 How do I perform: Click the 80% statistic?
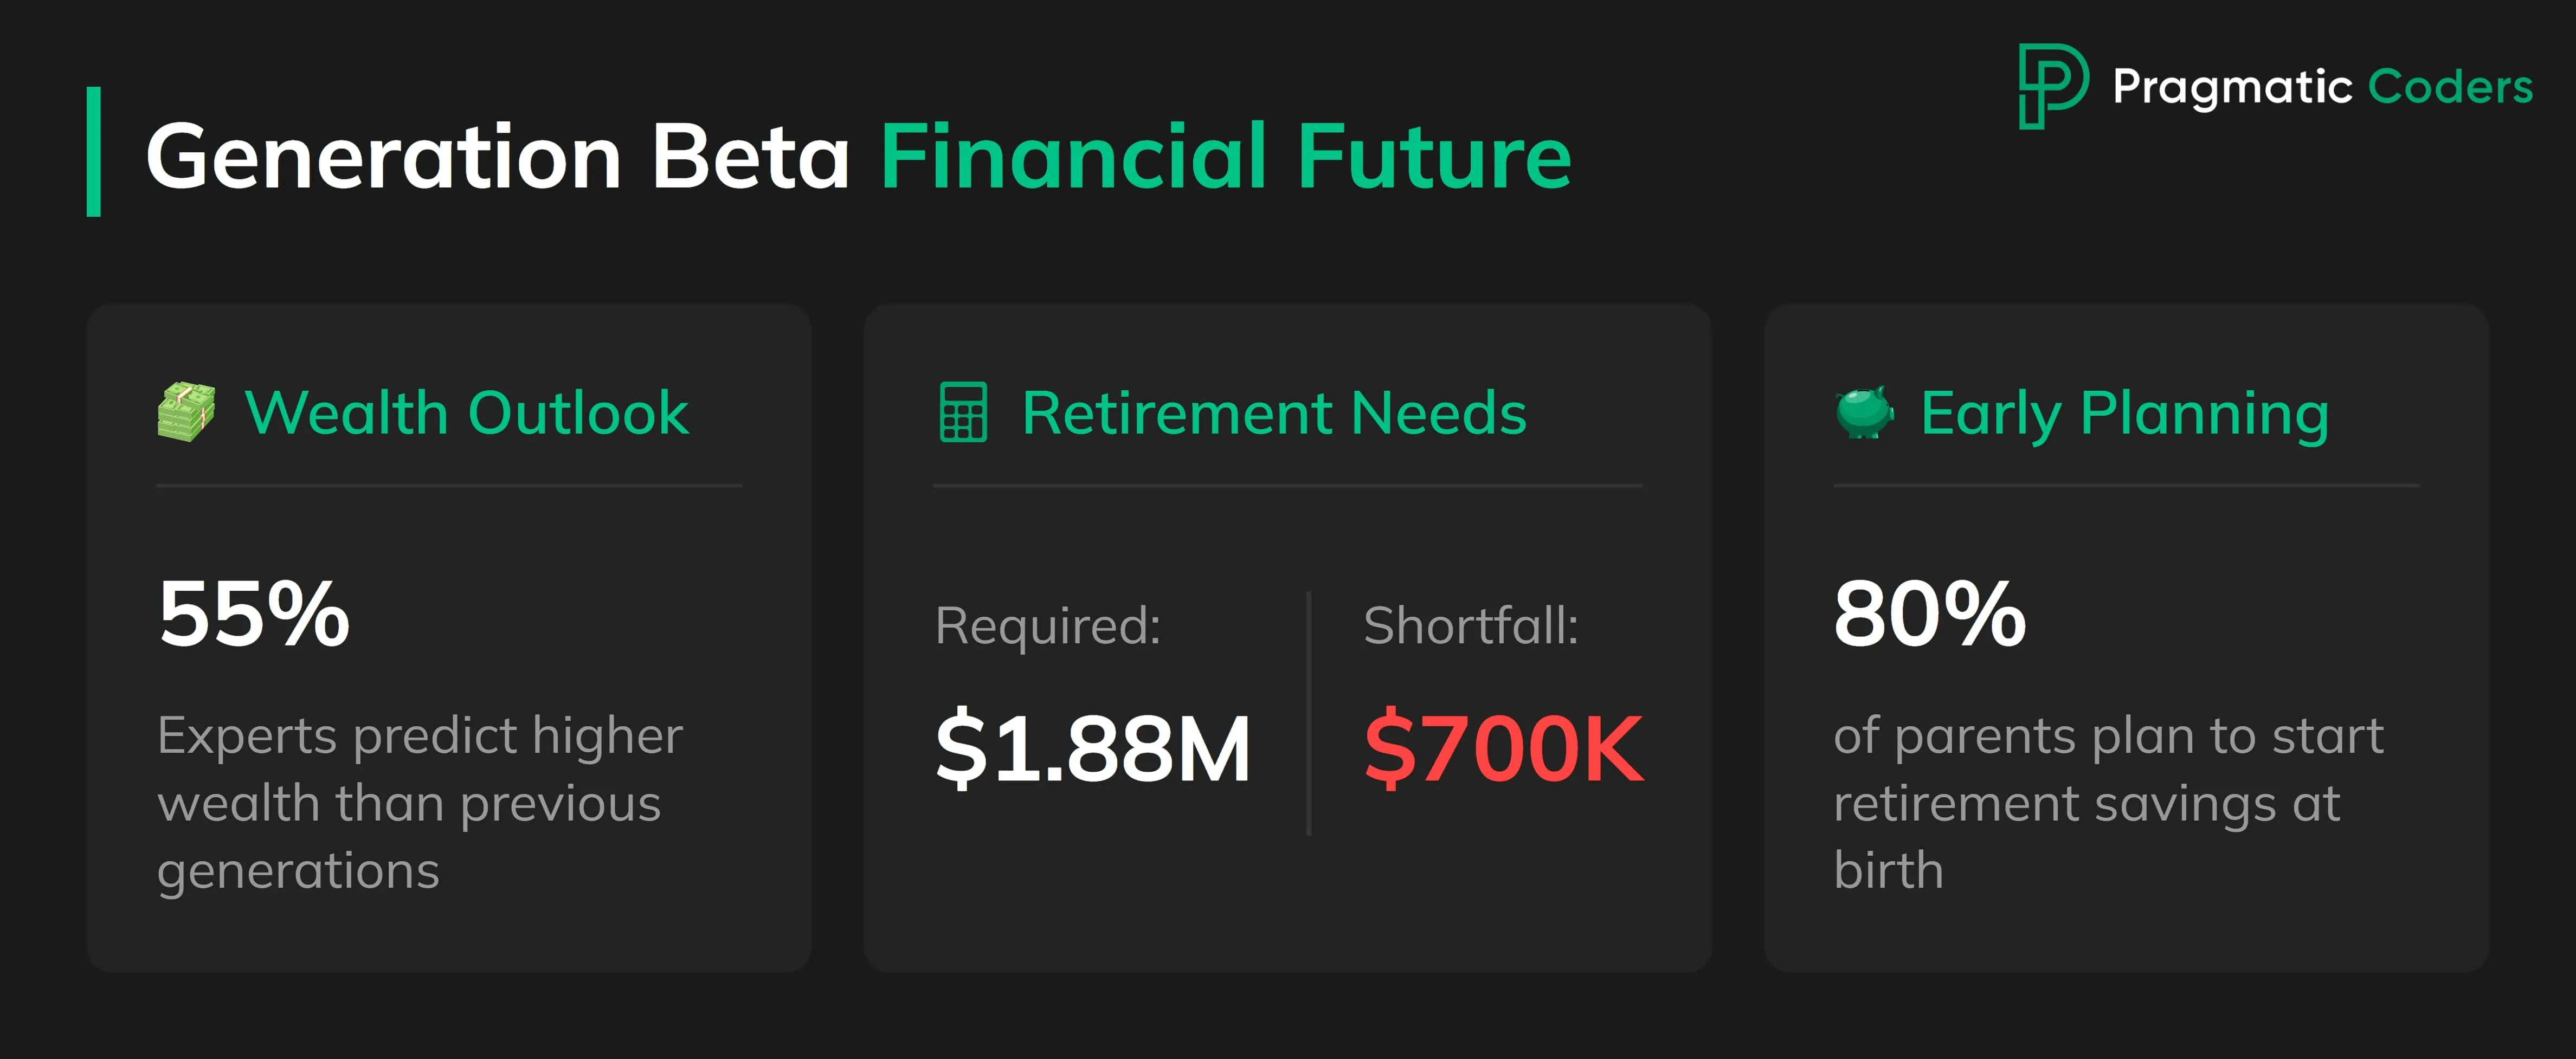[1929, 613]
